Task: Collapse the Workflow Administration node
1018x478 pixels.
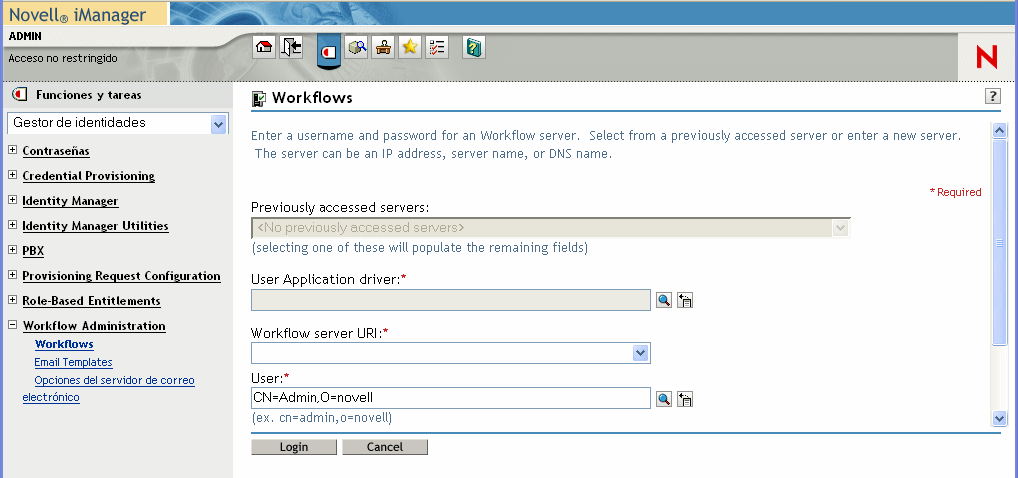Action: [12, 325]
